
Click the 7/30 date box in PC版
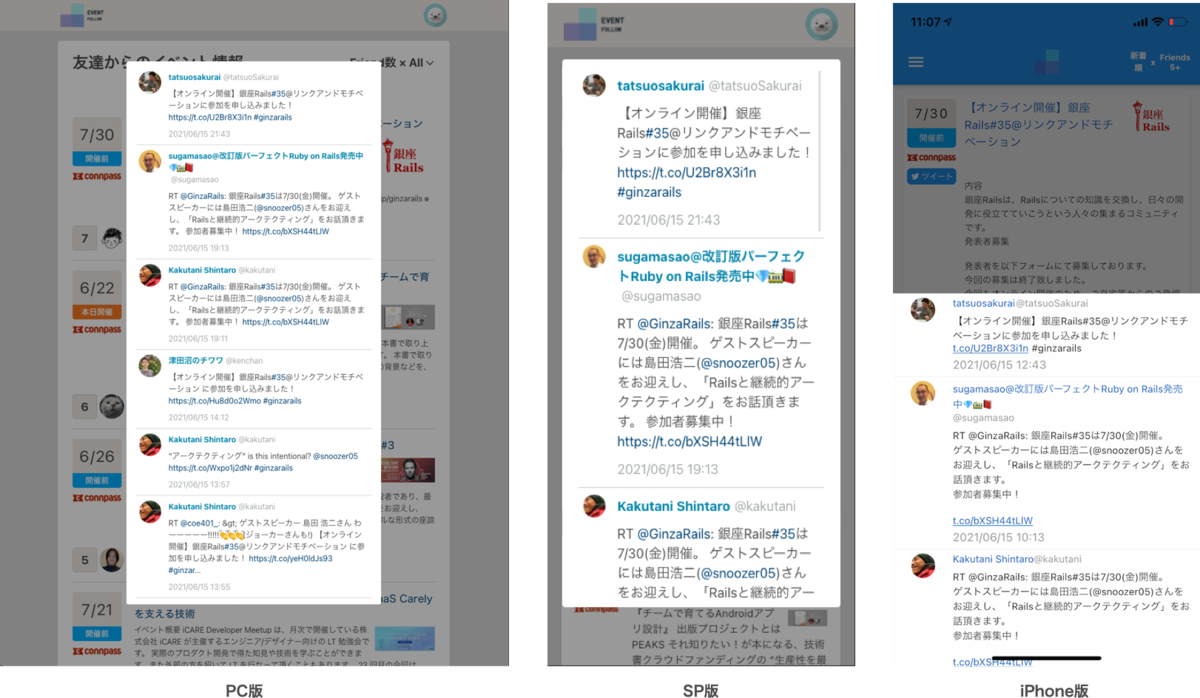click(x=97, y=134)
